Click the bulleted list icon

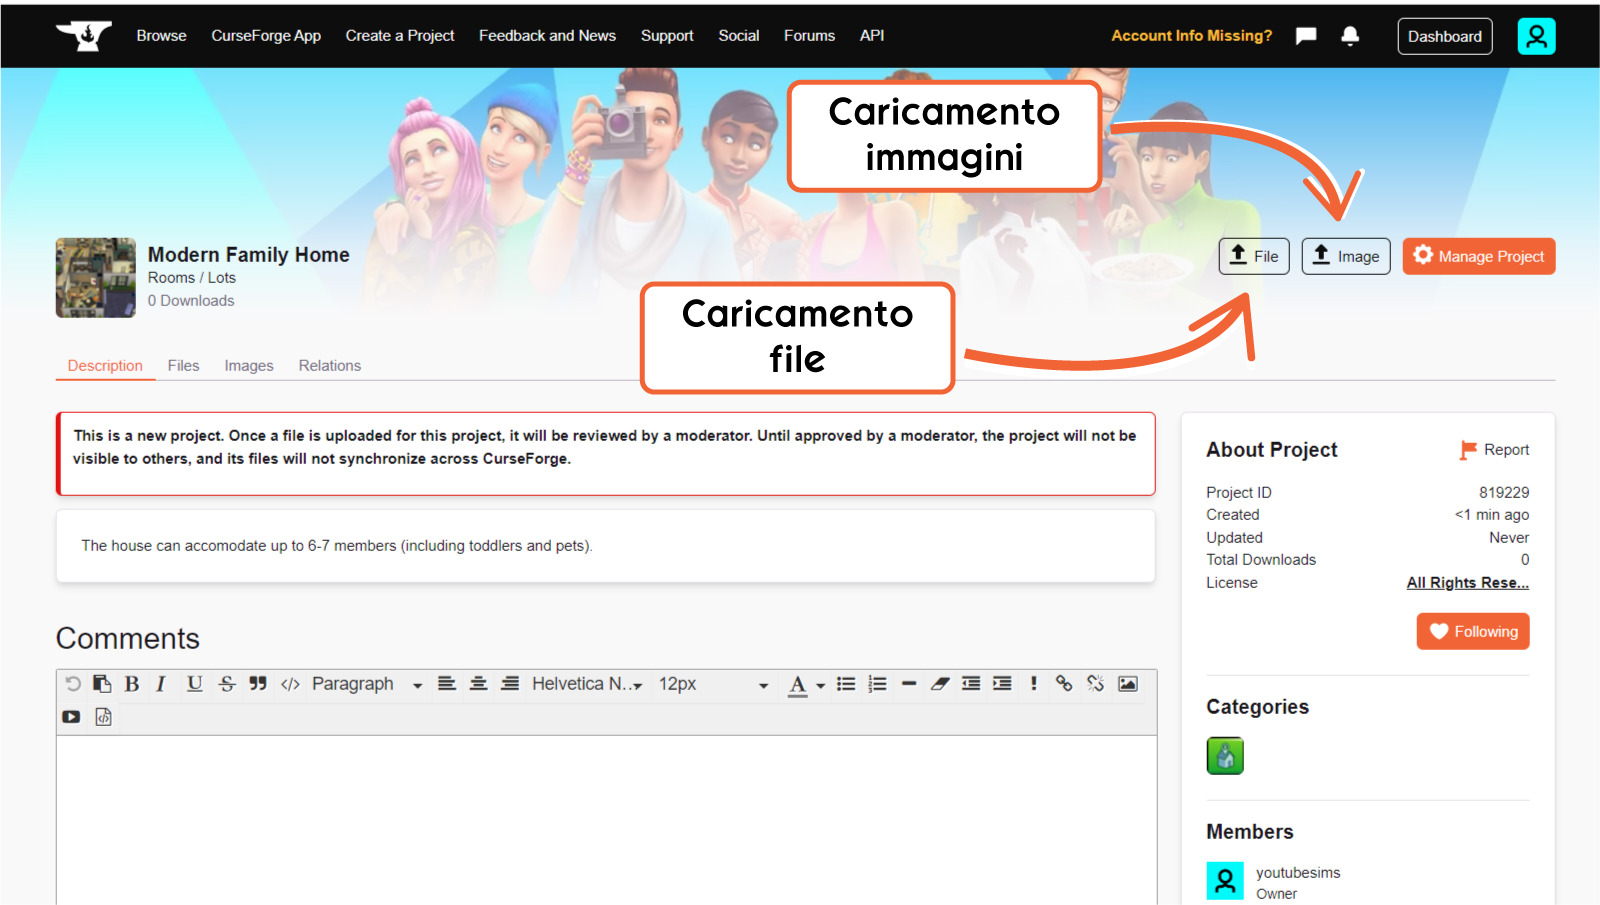[x=846, y=684]
